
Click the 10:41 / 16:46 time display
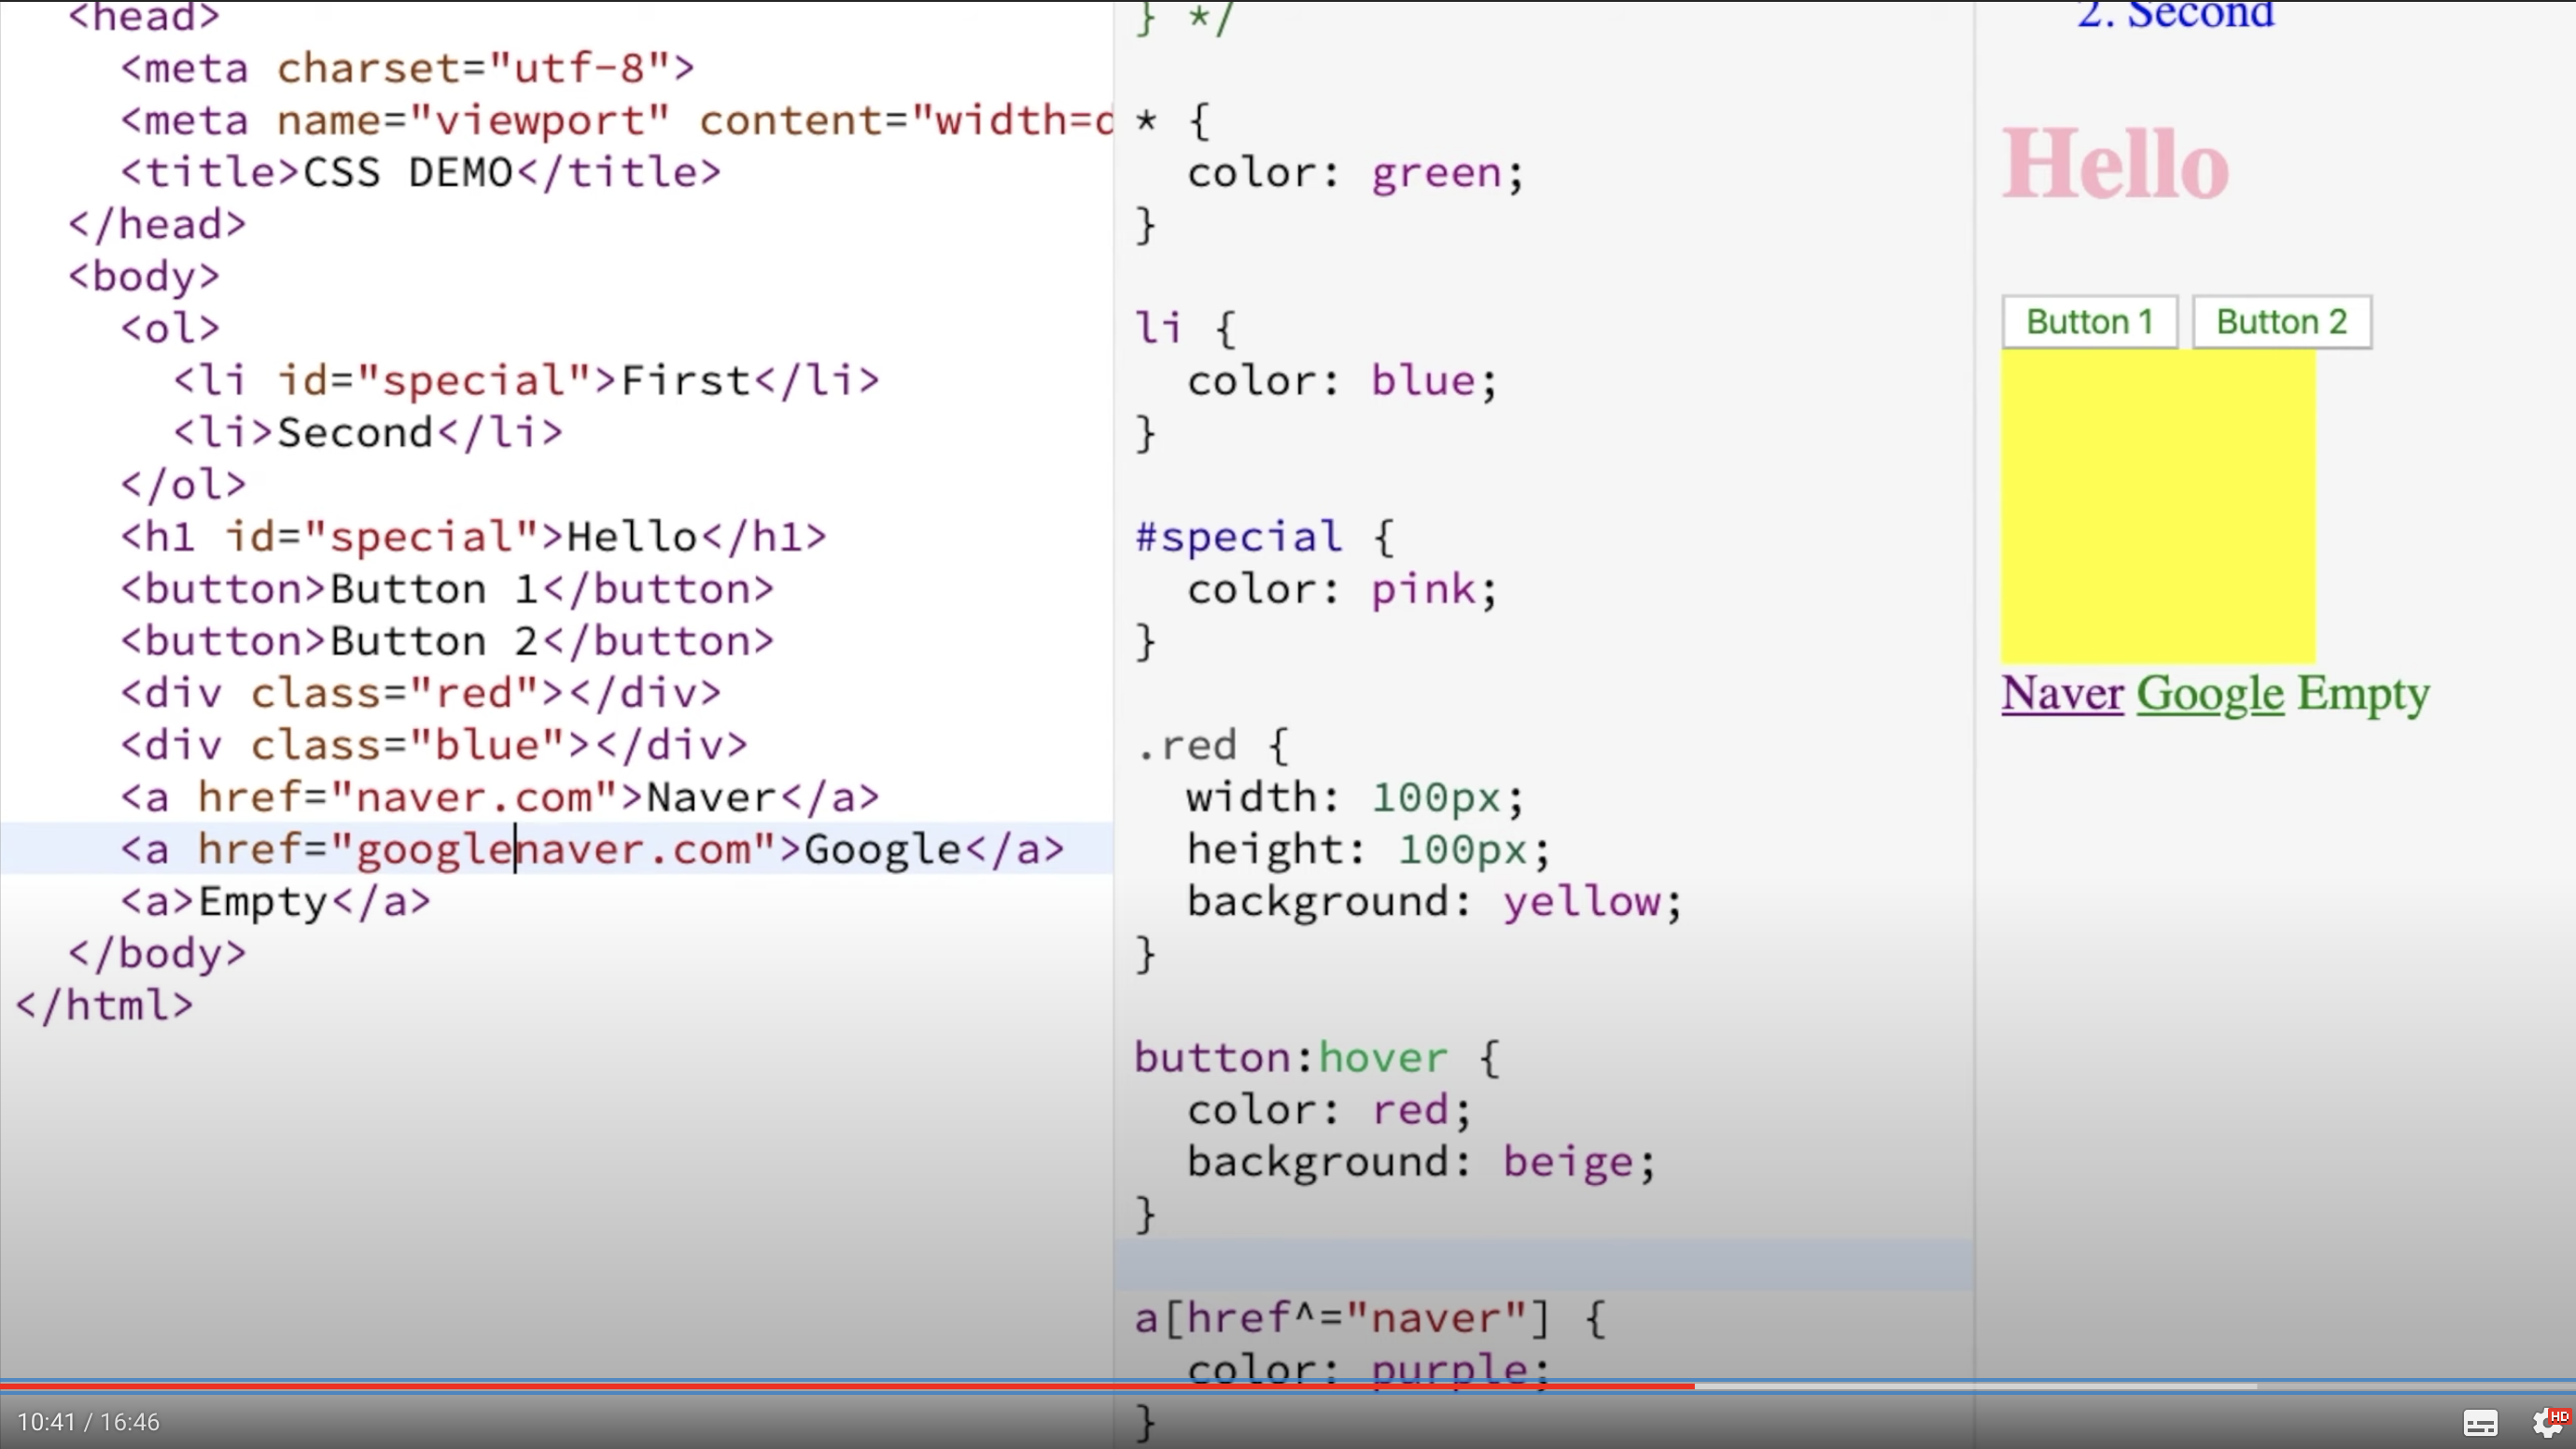[x=88, y=1422]
